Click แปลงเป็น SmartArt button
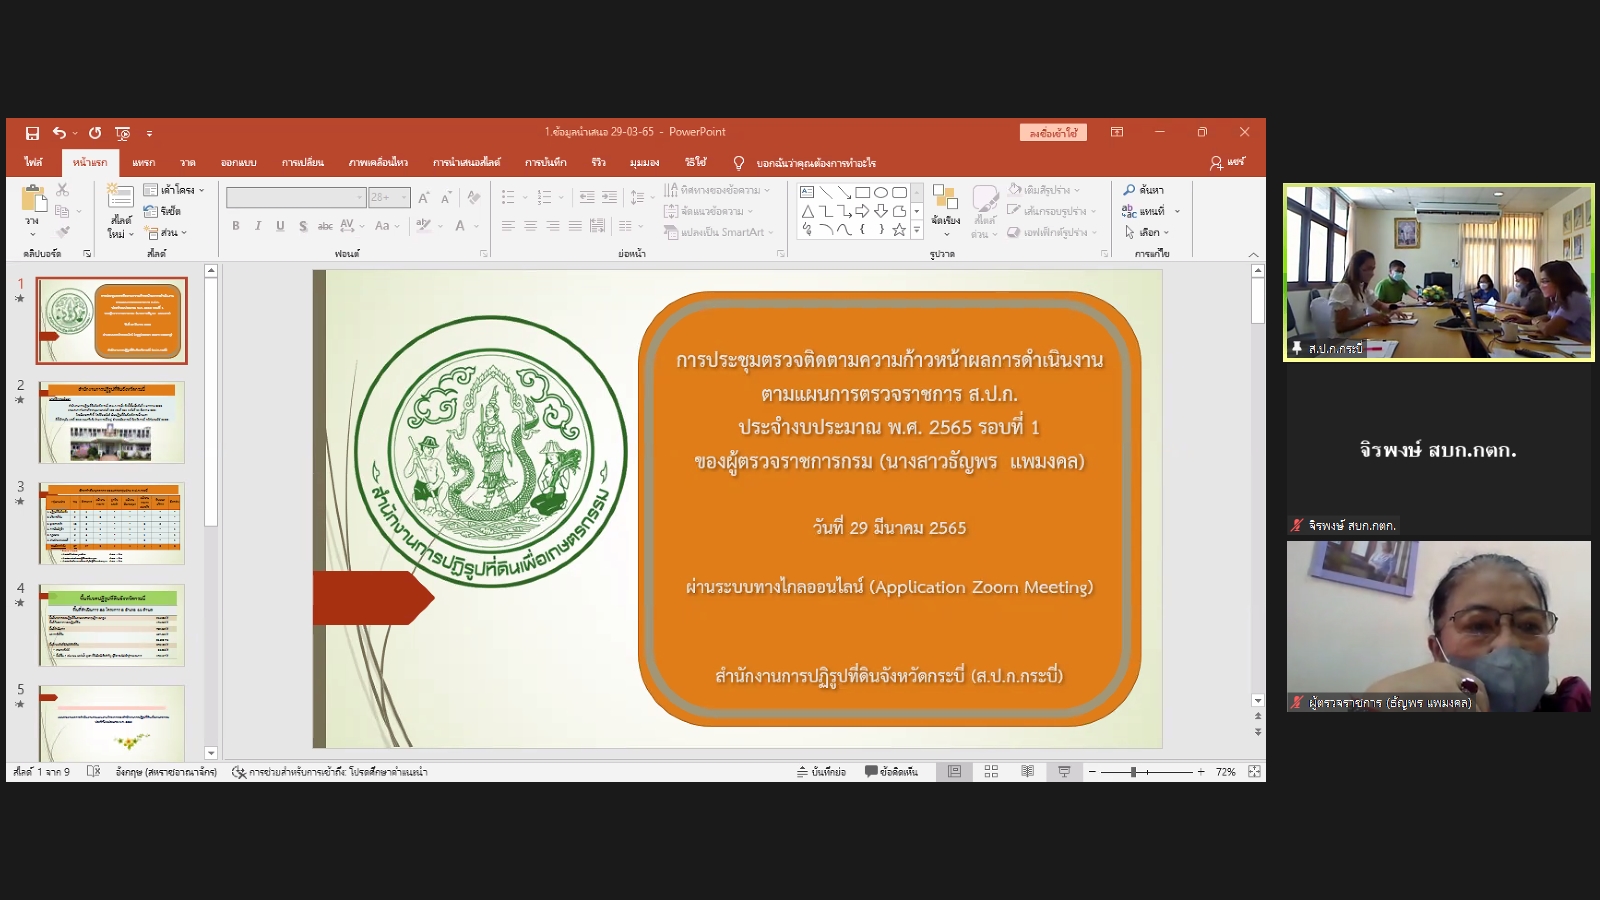The height and width of the screenshot is (900, 1600). (719, 232)
